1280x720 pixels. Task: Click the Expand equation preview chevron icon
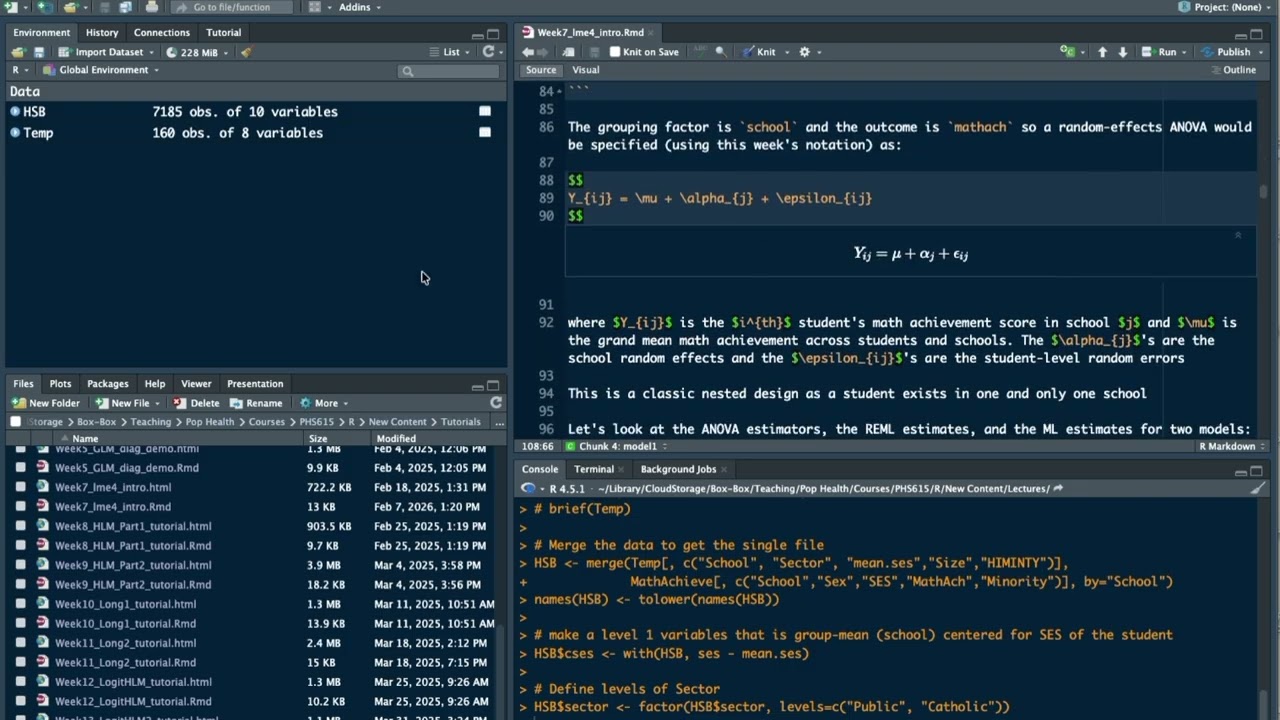point(1237,235)
